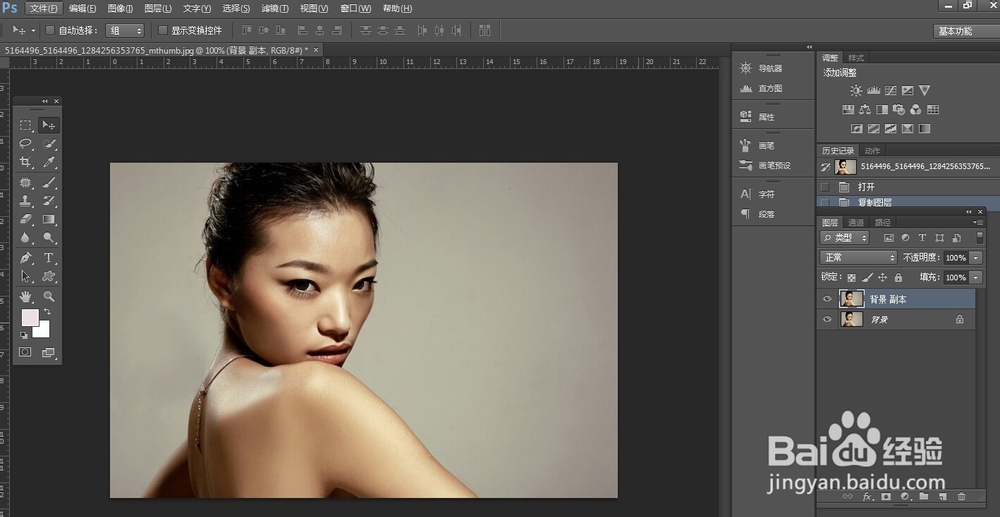
Task: Switch to the 通道 tab
Action: click(x=856, y=222)
